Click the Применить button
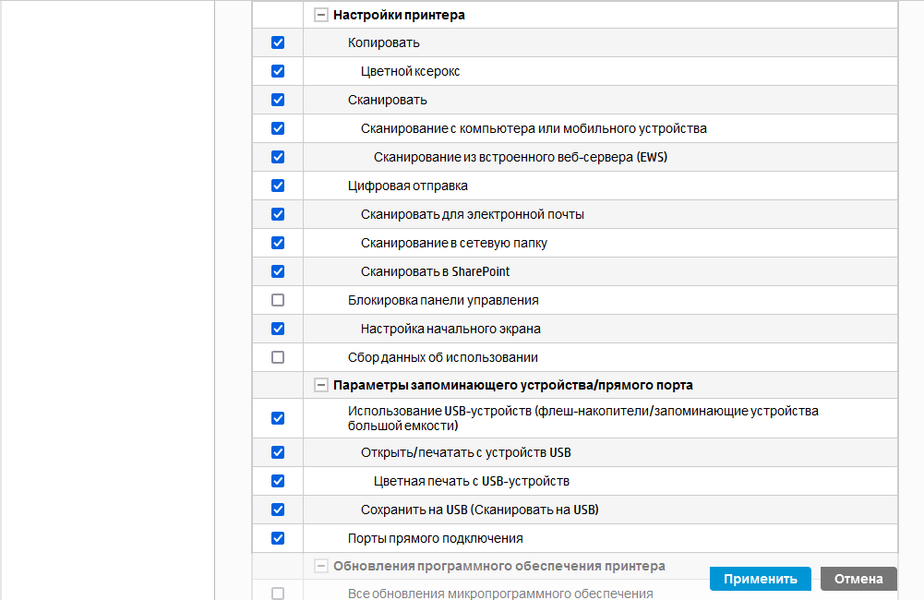924x600 pixels. pos(760,578)
